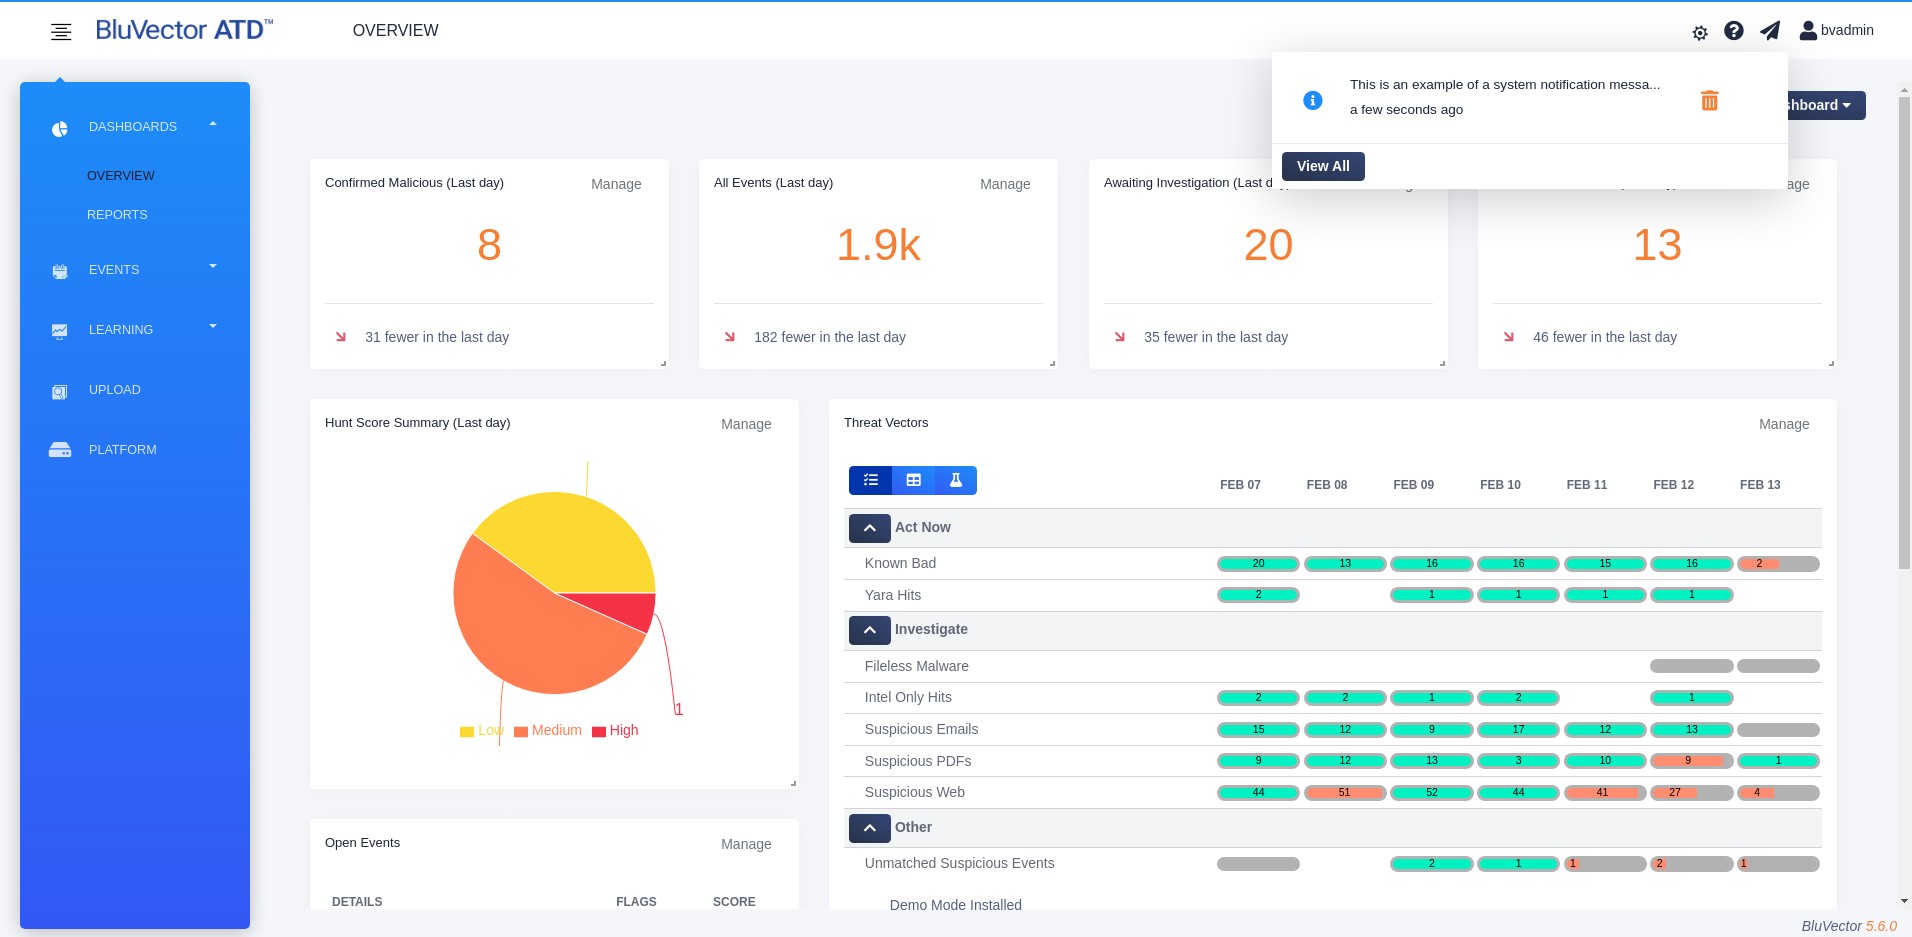1912x937 pixels.
Task: Open the Reports sidebar item
Action: [117, 215]
